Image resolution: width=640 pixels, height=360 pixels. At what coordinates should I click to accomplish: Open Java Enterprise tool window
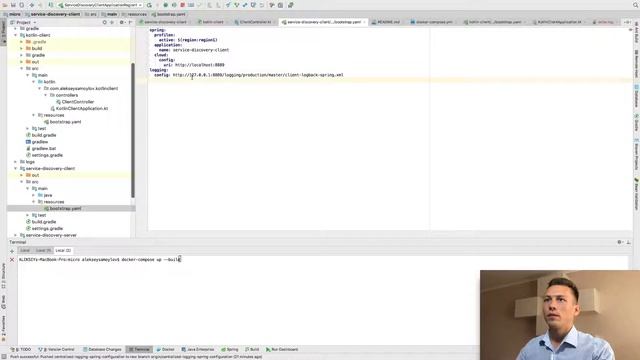click(x=198, y=349)
